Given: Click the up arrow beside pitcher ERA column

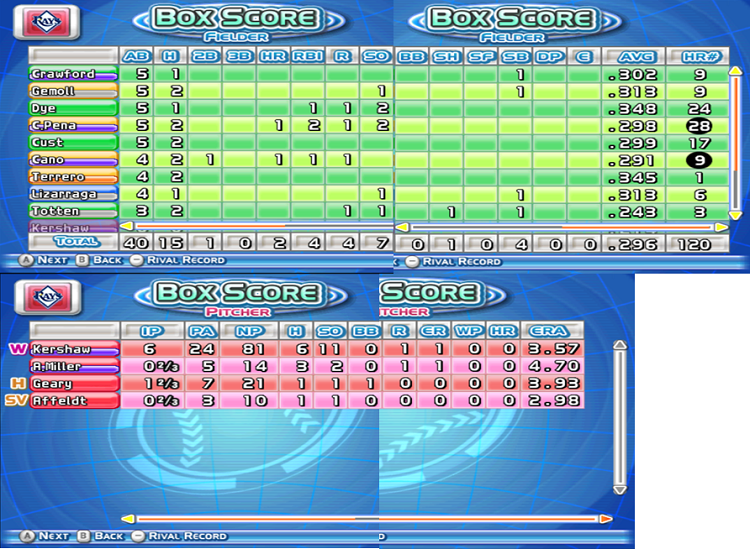Looking at the screenshot, I should [620, 345].
